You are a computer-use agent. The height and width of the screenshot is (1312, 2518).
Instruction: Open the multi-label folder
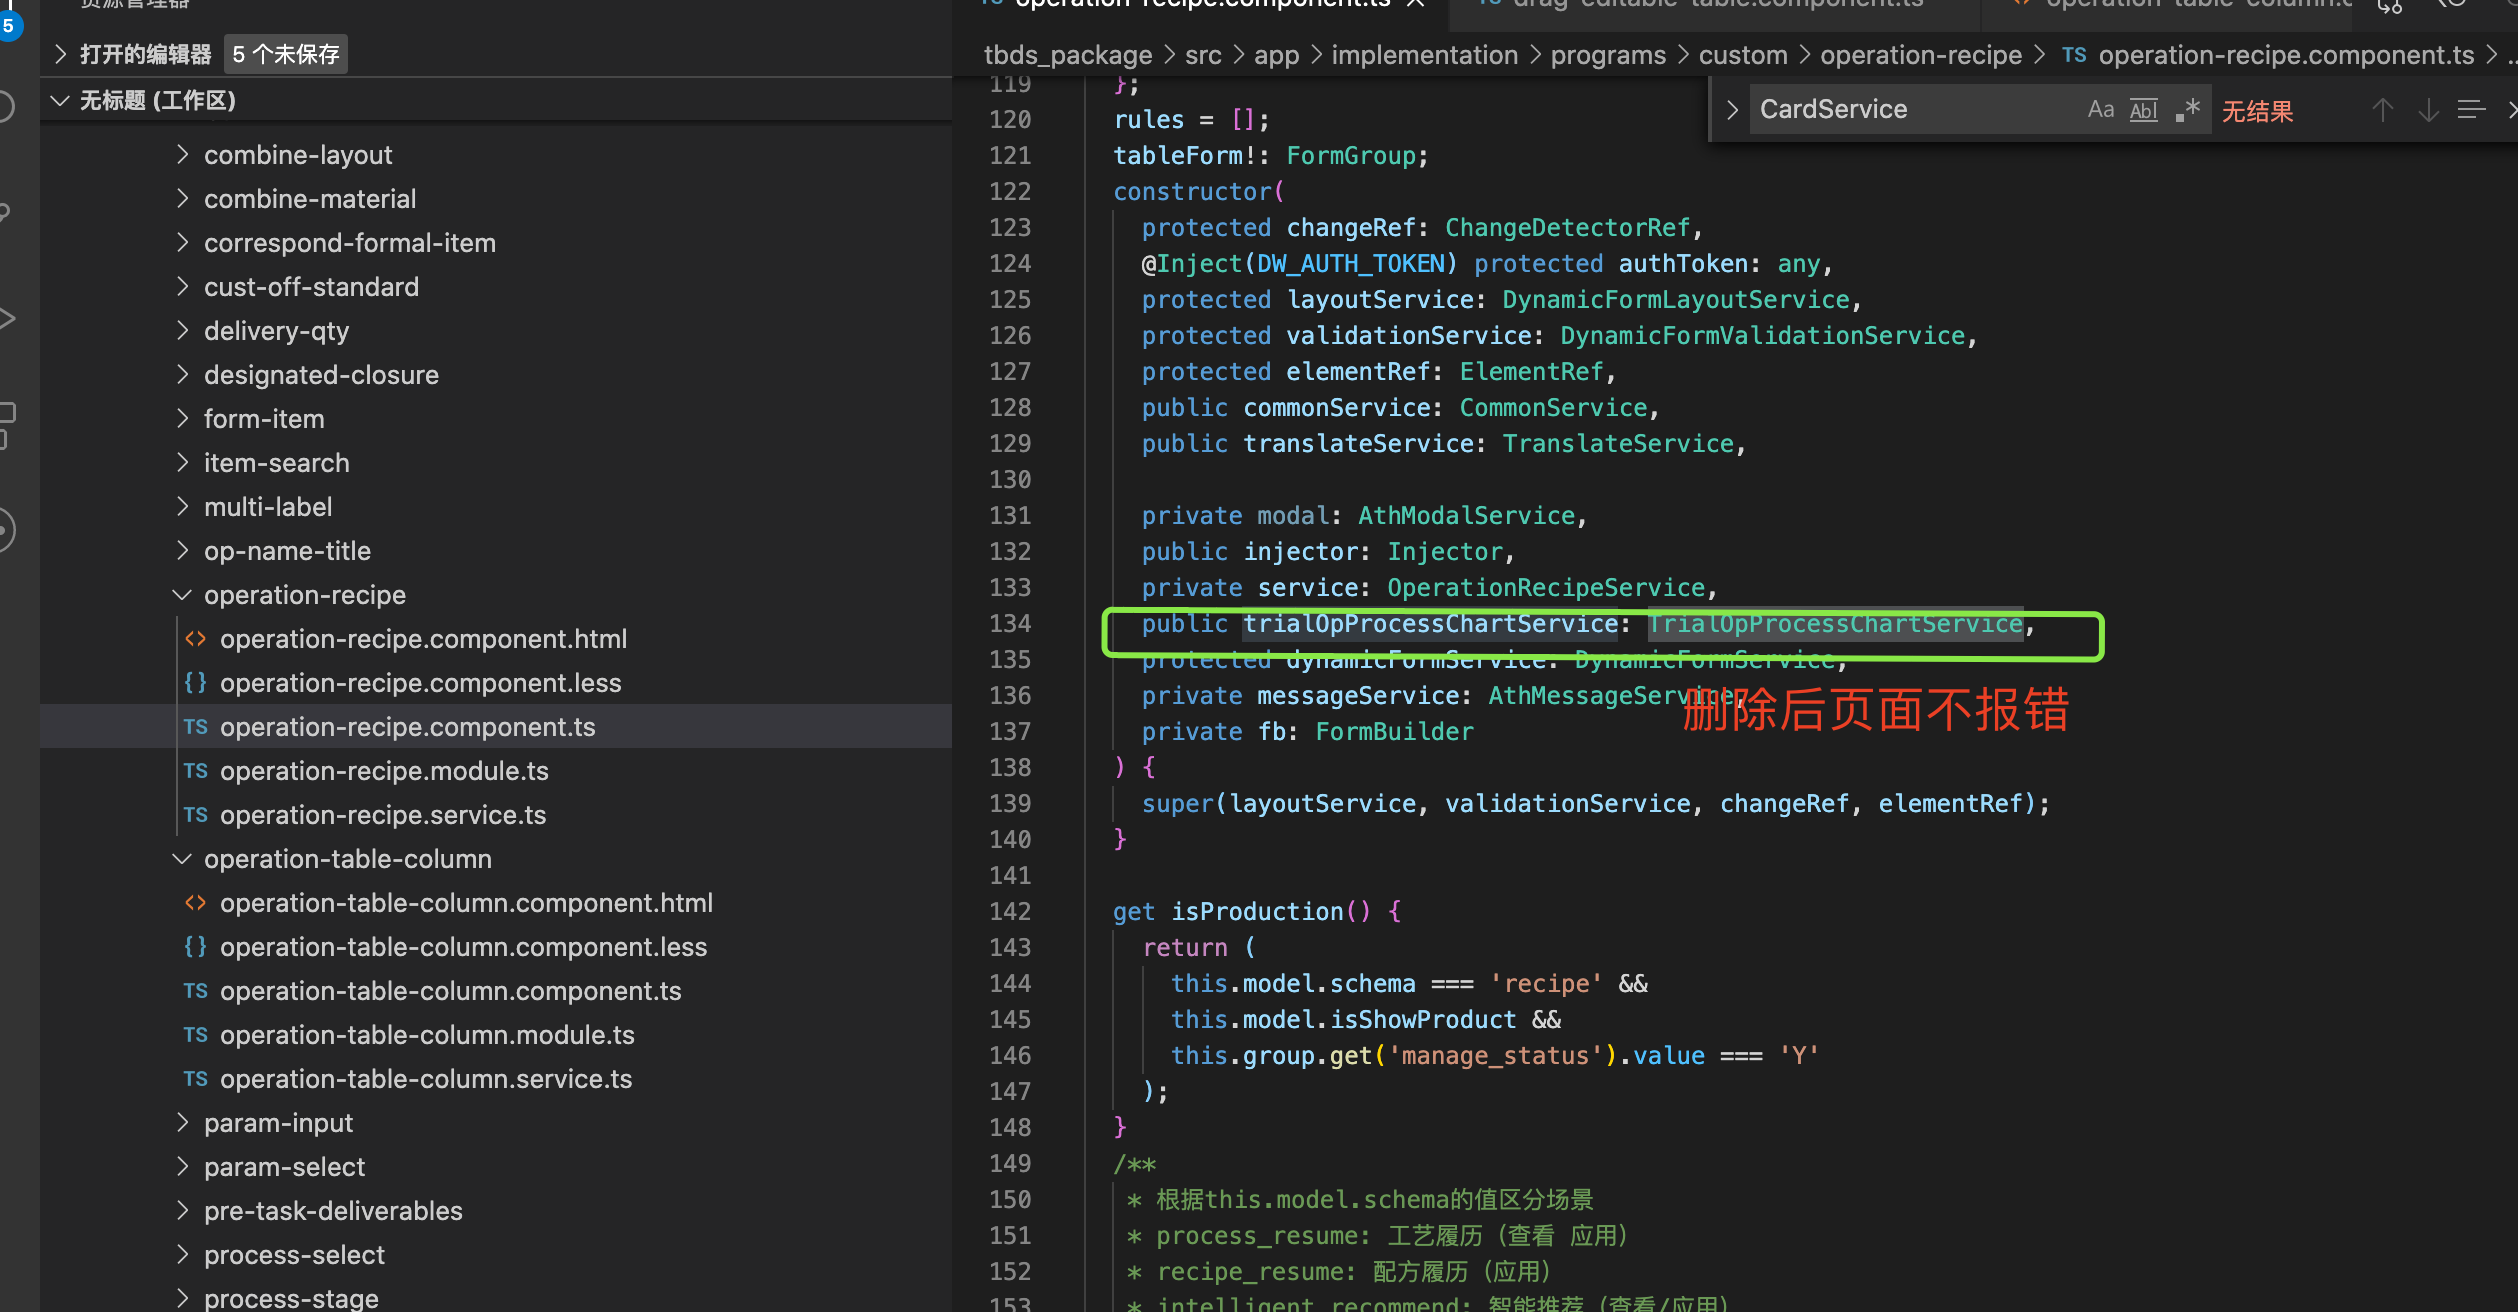tap(267, 507)
